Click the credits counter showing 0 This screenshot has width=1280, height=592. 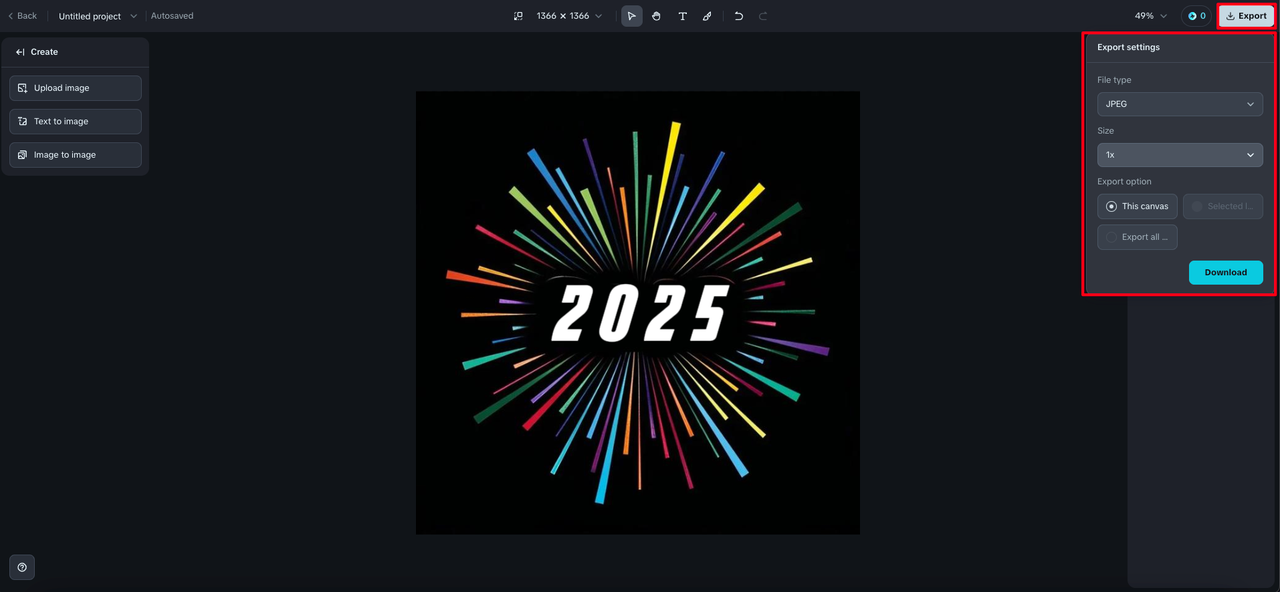(1196, 16)
